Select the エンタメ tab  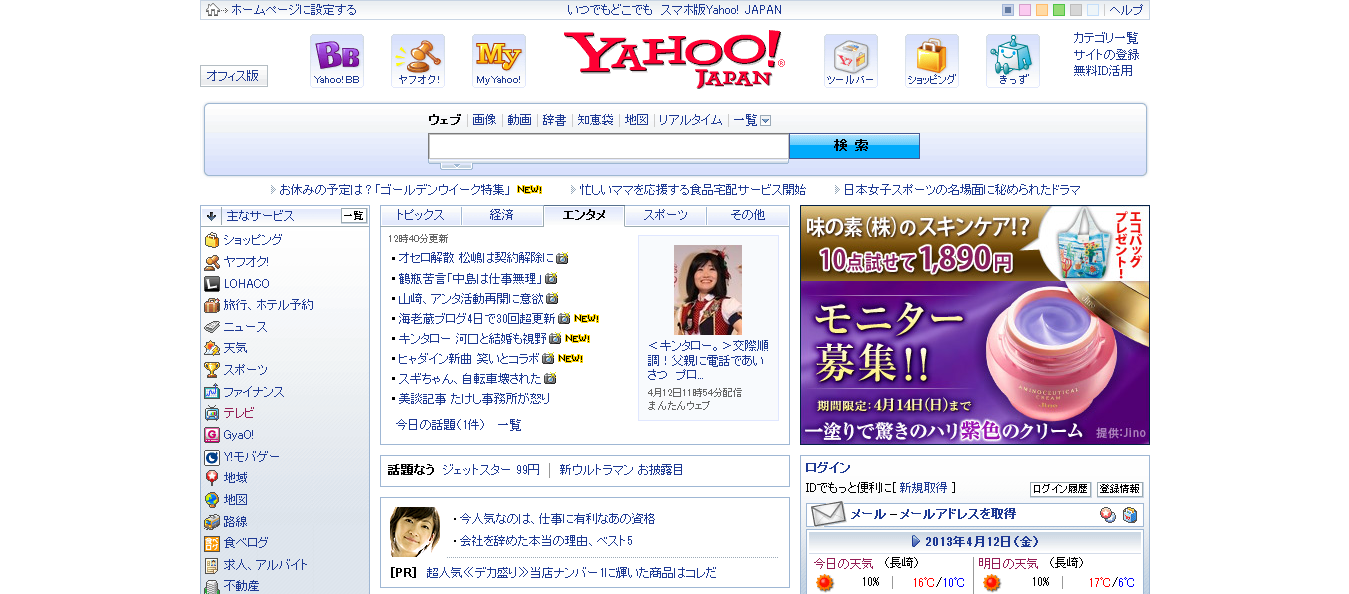(x=584, y=215)
